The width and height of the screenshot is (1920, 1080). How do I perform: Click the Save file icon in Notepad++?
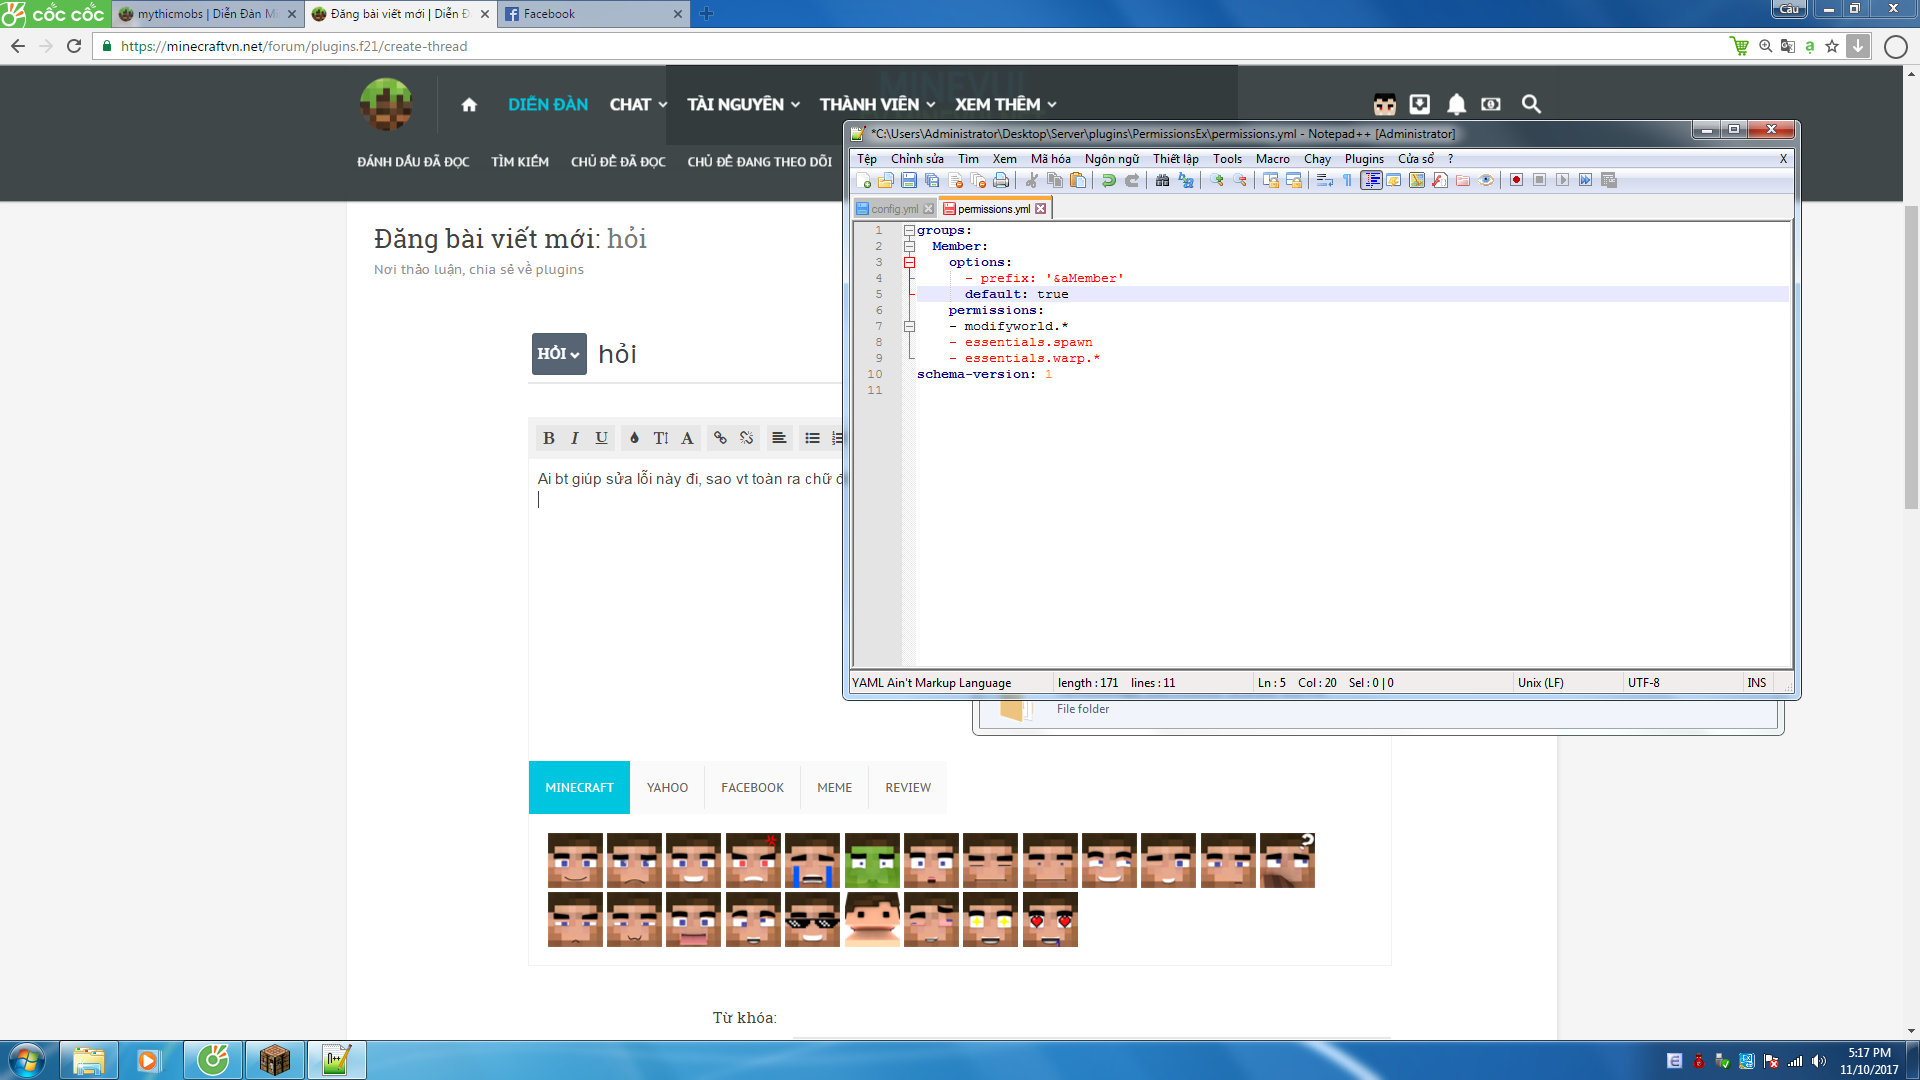point(909,181)
